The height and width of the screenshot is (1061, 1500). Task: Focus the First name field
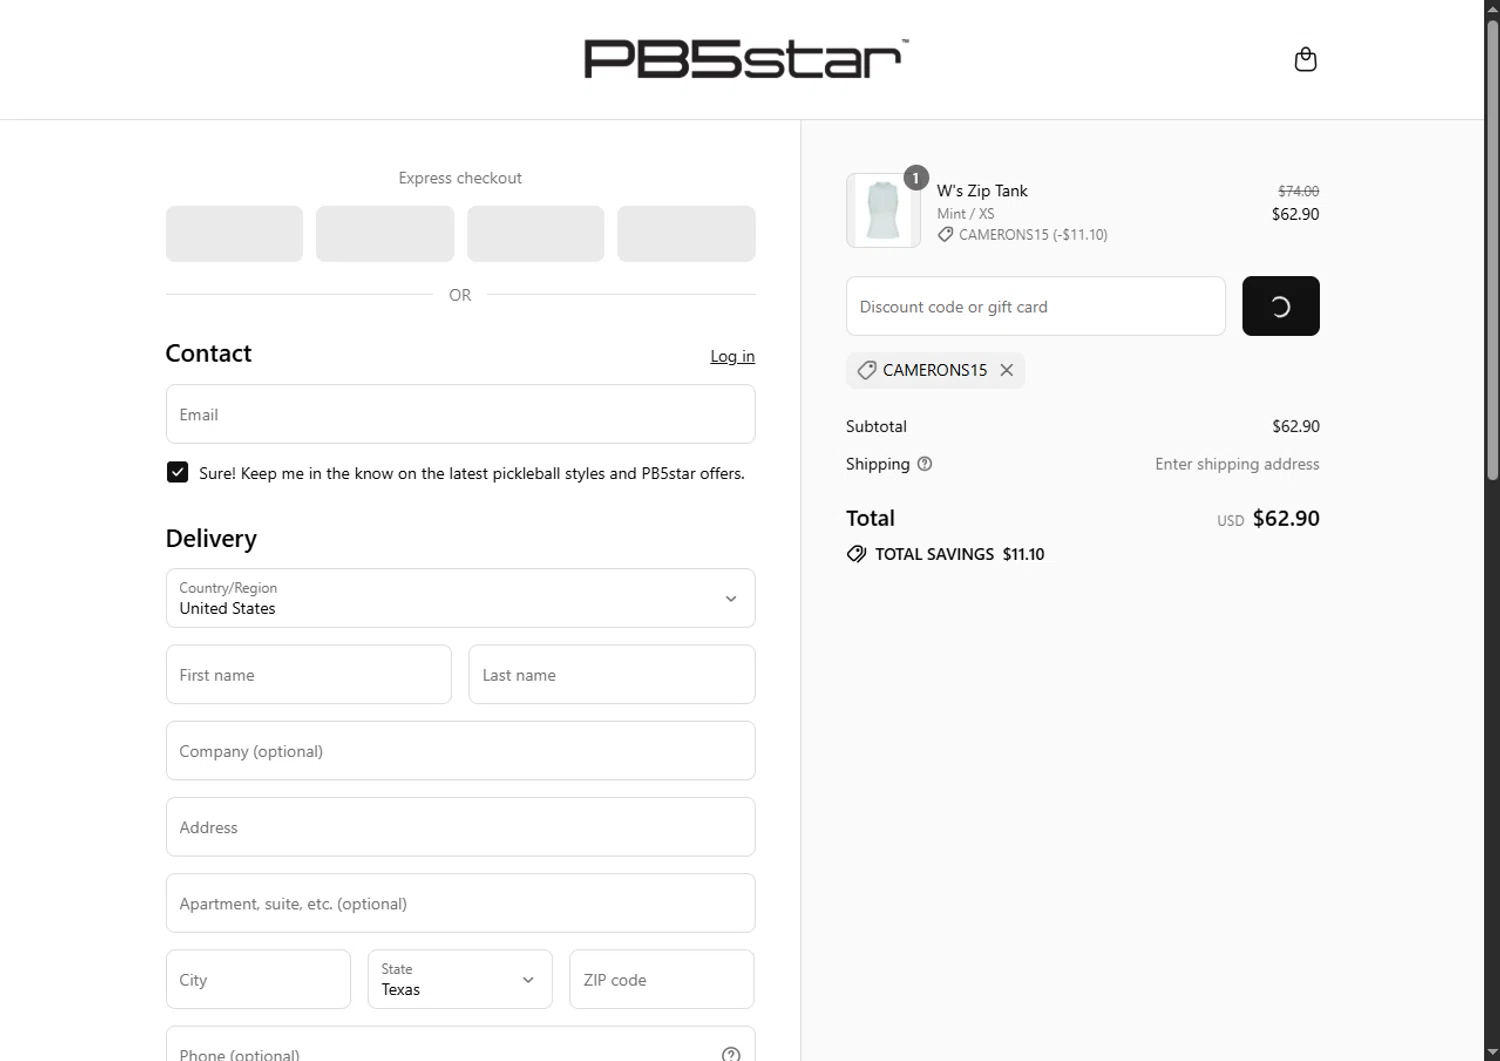click(309, 674)
